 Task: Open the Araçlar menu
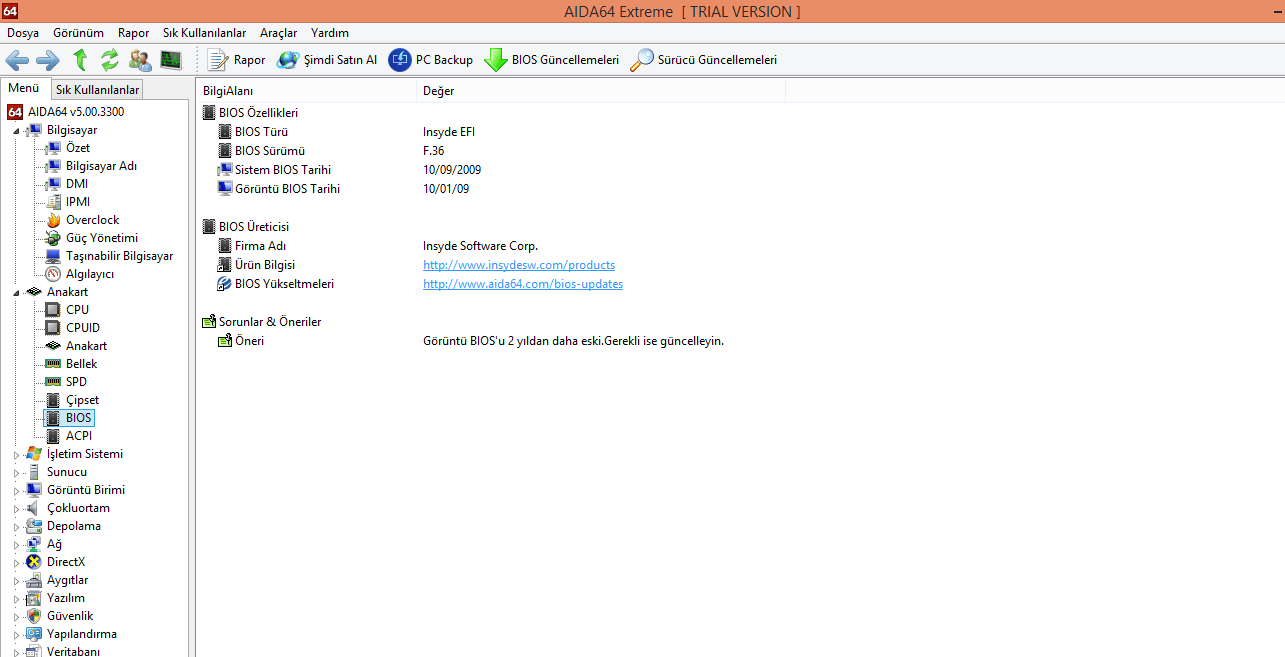[x=278, y=33]
